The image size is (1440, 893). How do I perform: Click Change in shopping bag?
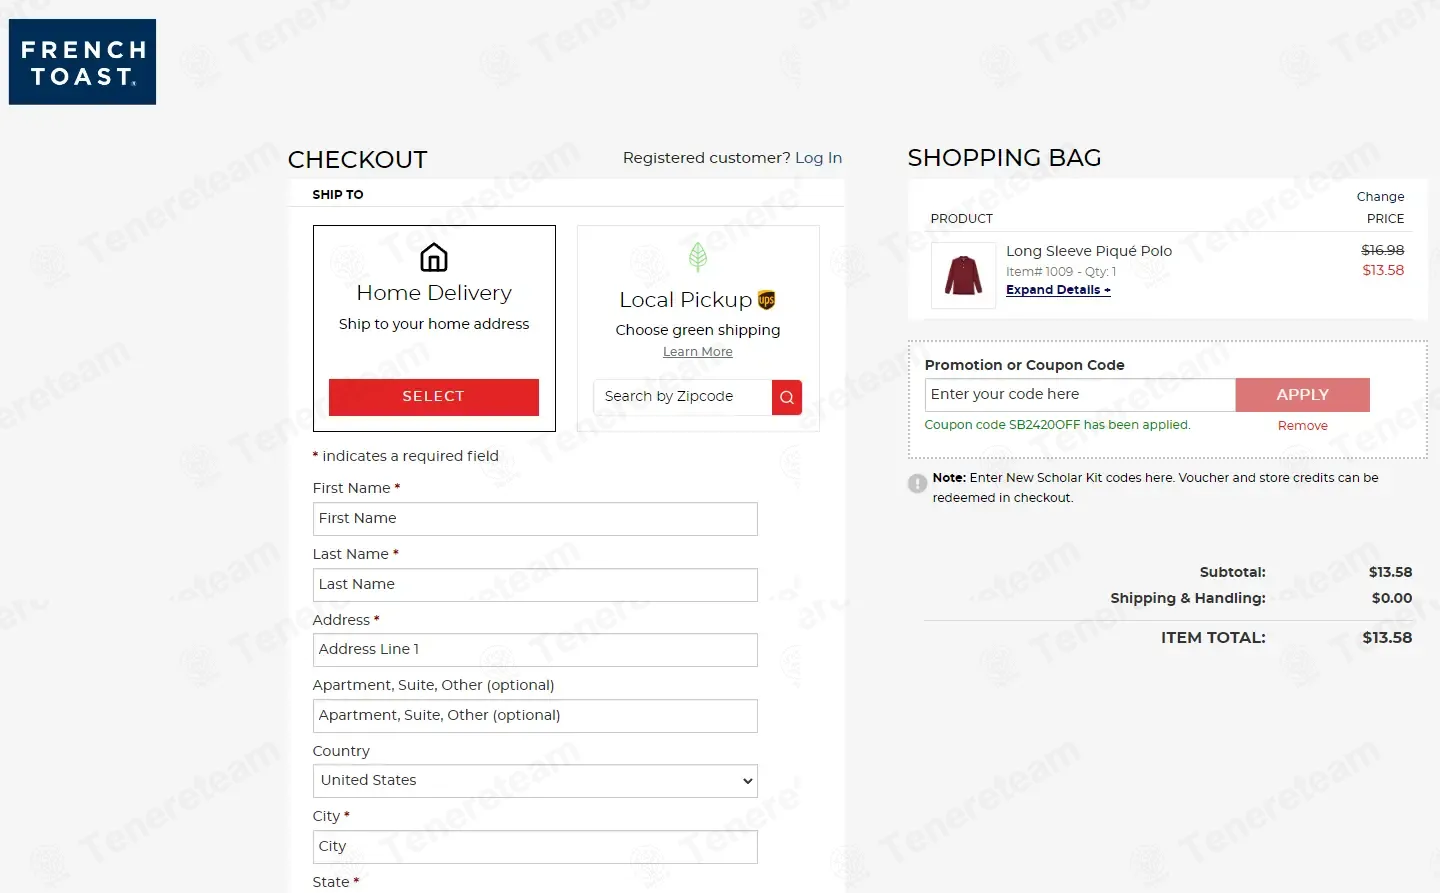pyautogui.click(x=1380, y=197)
